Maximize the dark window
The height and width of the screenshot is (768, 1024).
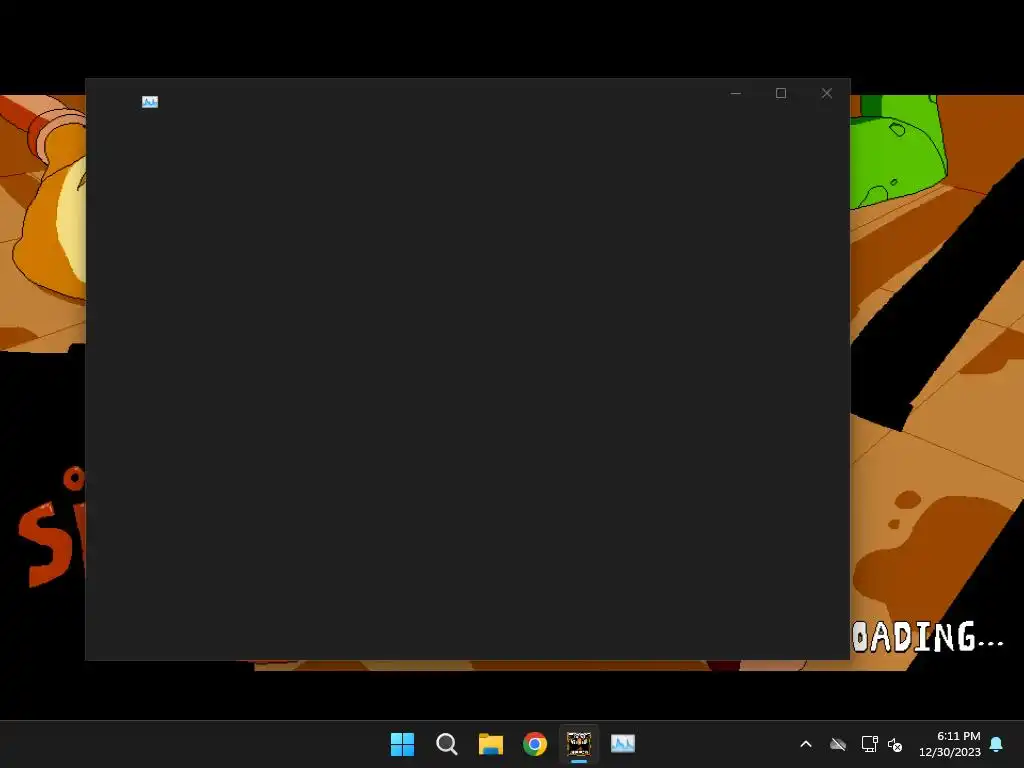coord(780,93)
